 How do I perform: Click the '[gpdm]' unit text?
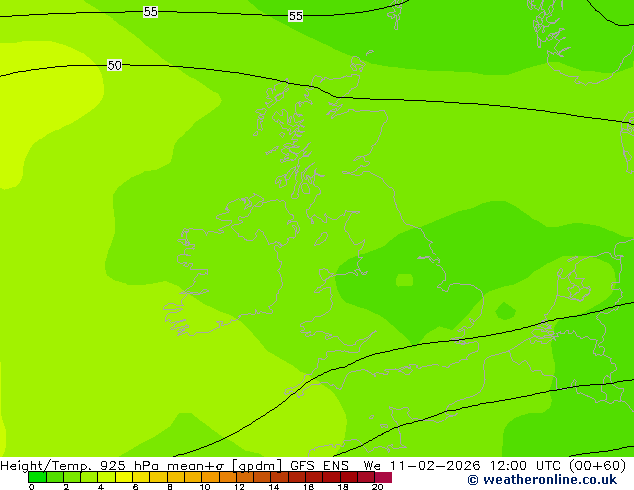[x=257, y=466]
